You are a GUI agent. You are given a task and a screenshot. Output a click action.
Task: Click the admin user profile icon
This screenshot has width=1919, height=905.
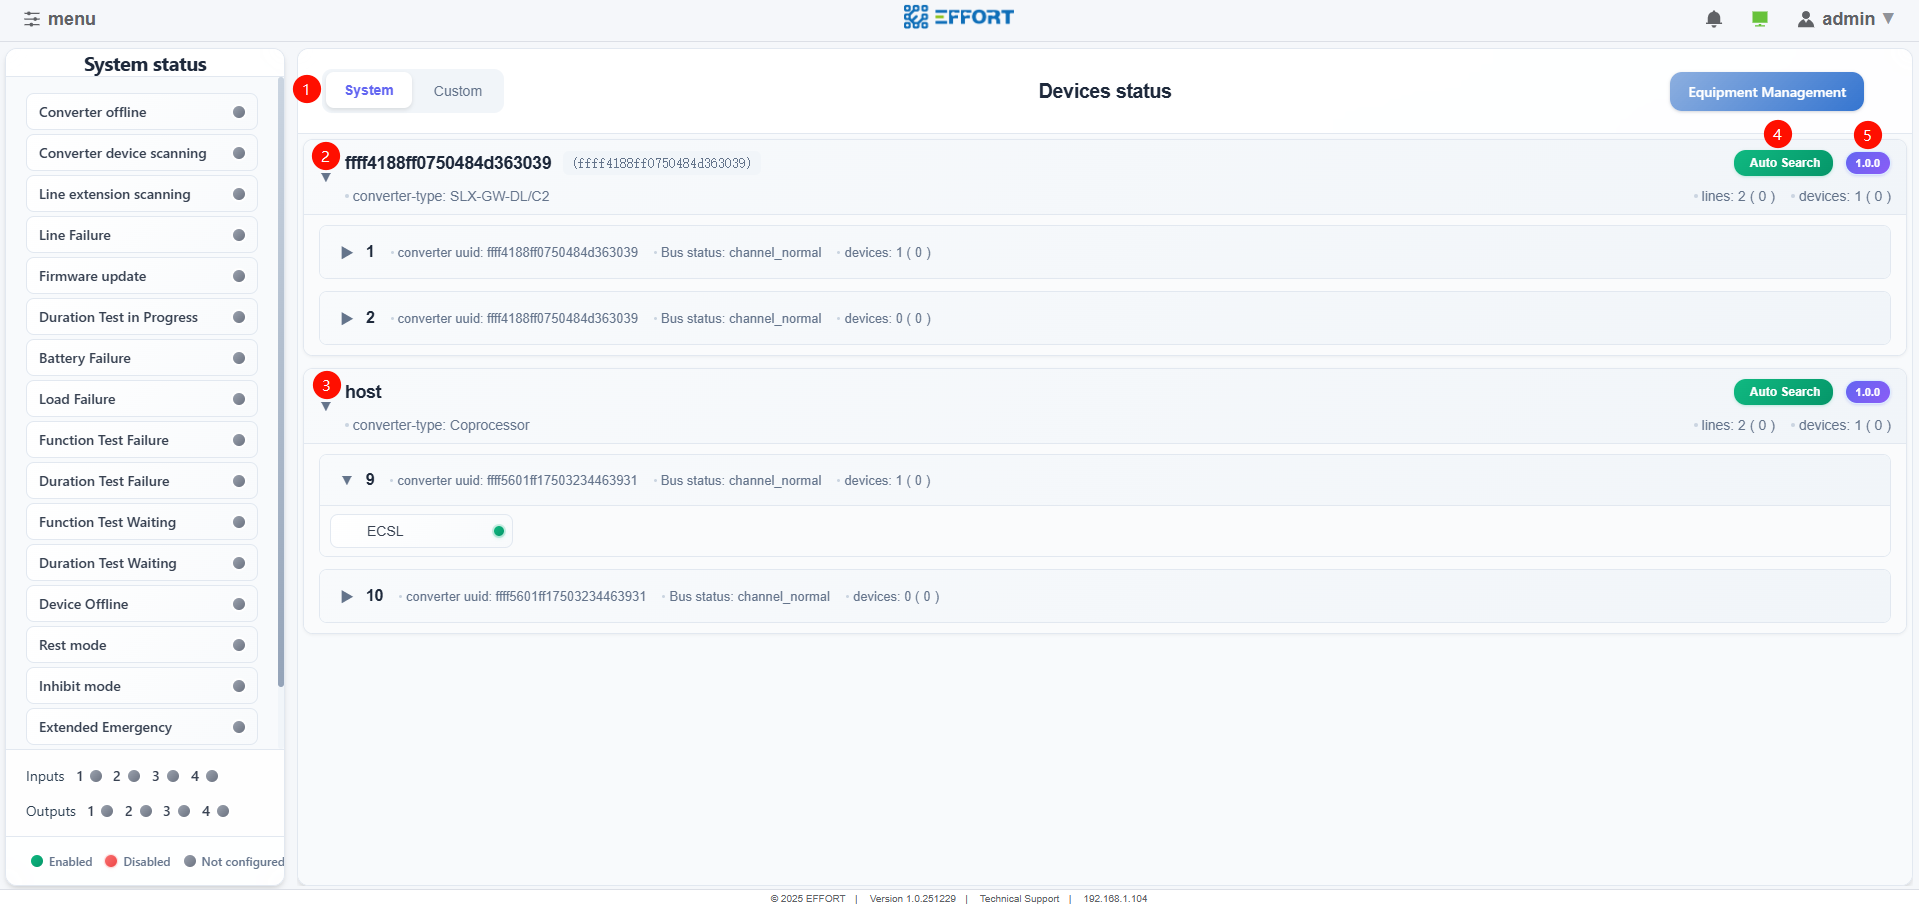(x=1805, y=19)
